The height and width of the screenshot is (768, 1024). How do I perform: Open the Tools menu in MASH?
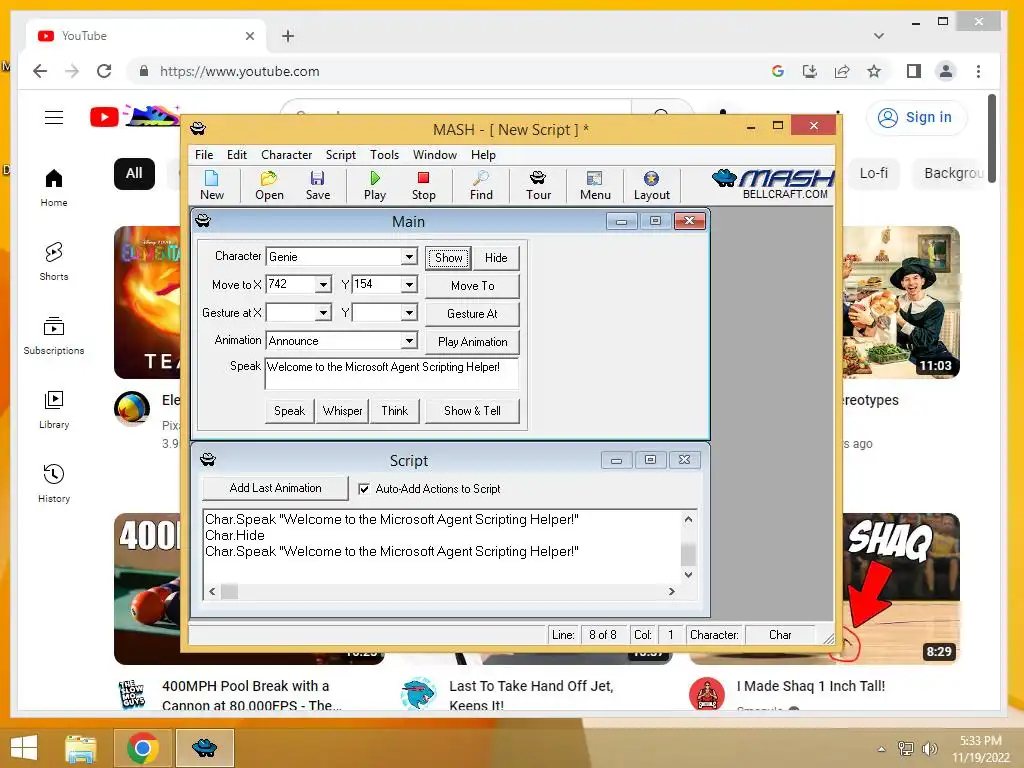click(x=384, y=155)
